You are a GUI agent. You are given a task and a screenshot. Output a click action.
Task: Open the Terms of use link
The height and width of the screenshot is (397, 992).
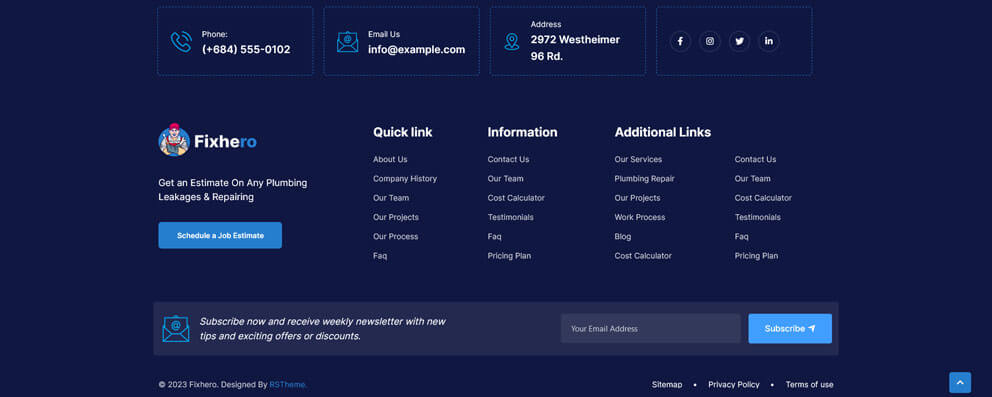pos(809,384)
